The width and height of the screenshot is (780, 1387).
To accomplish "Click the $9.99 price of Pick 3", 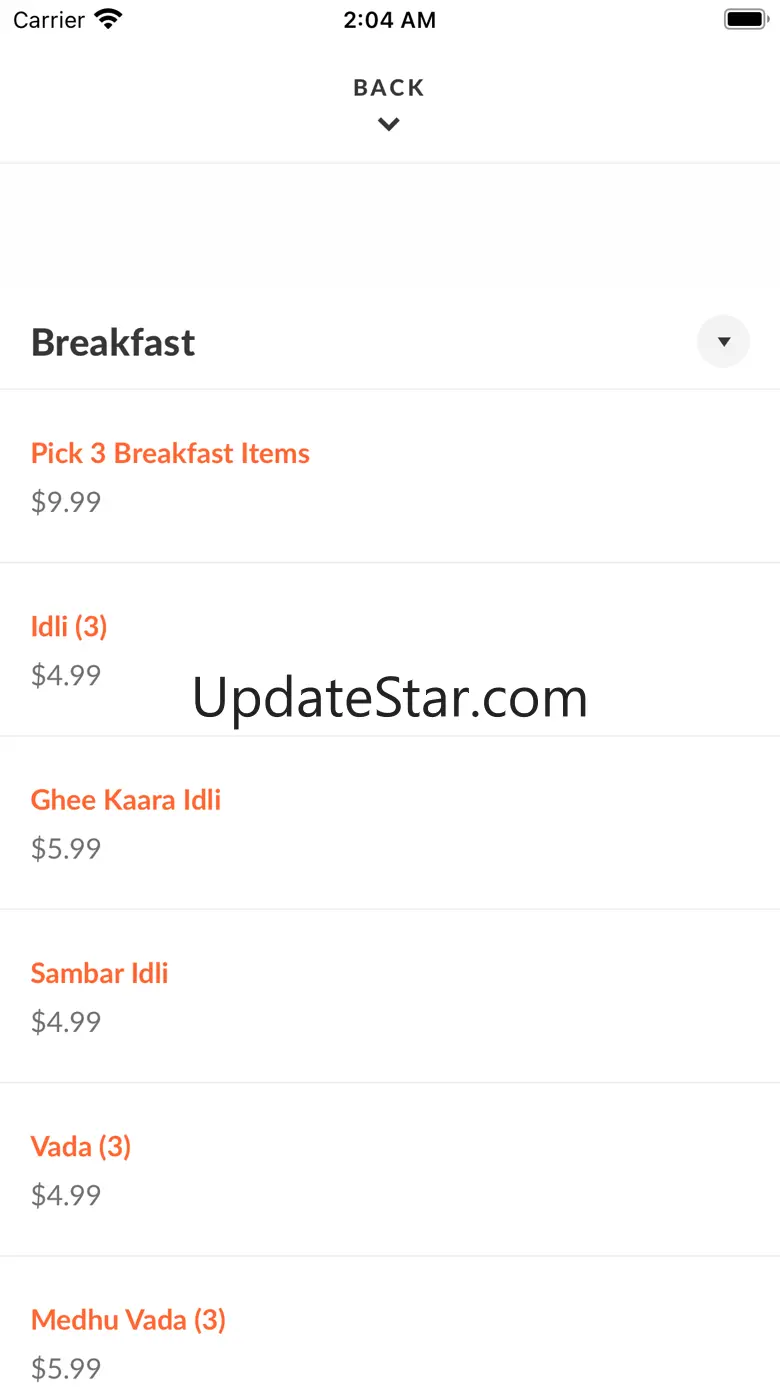I will 66,501.
